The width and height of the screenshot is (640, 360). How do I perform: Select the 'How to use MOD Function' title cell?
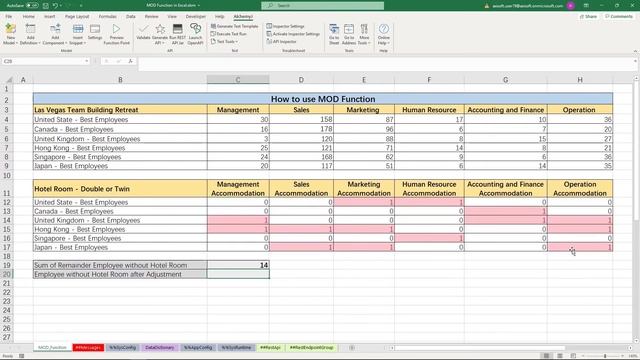323,99
